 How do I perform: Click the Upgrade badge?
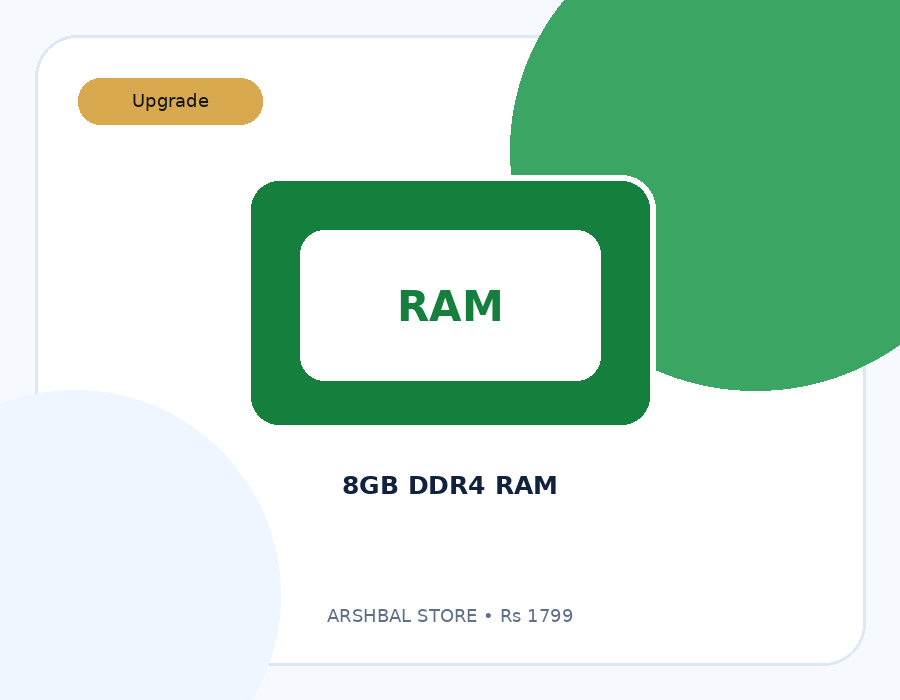tap(170, 101)
